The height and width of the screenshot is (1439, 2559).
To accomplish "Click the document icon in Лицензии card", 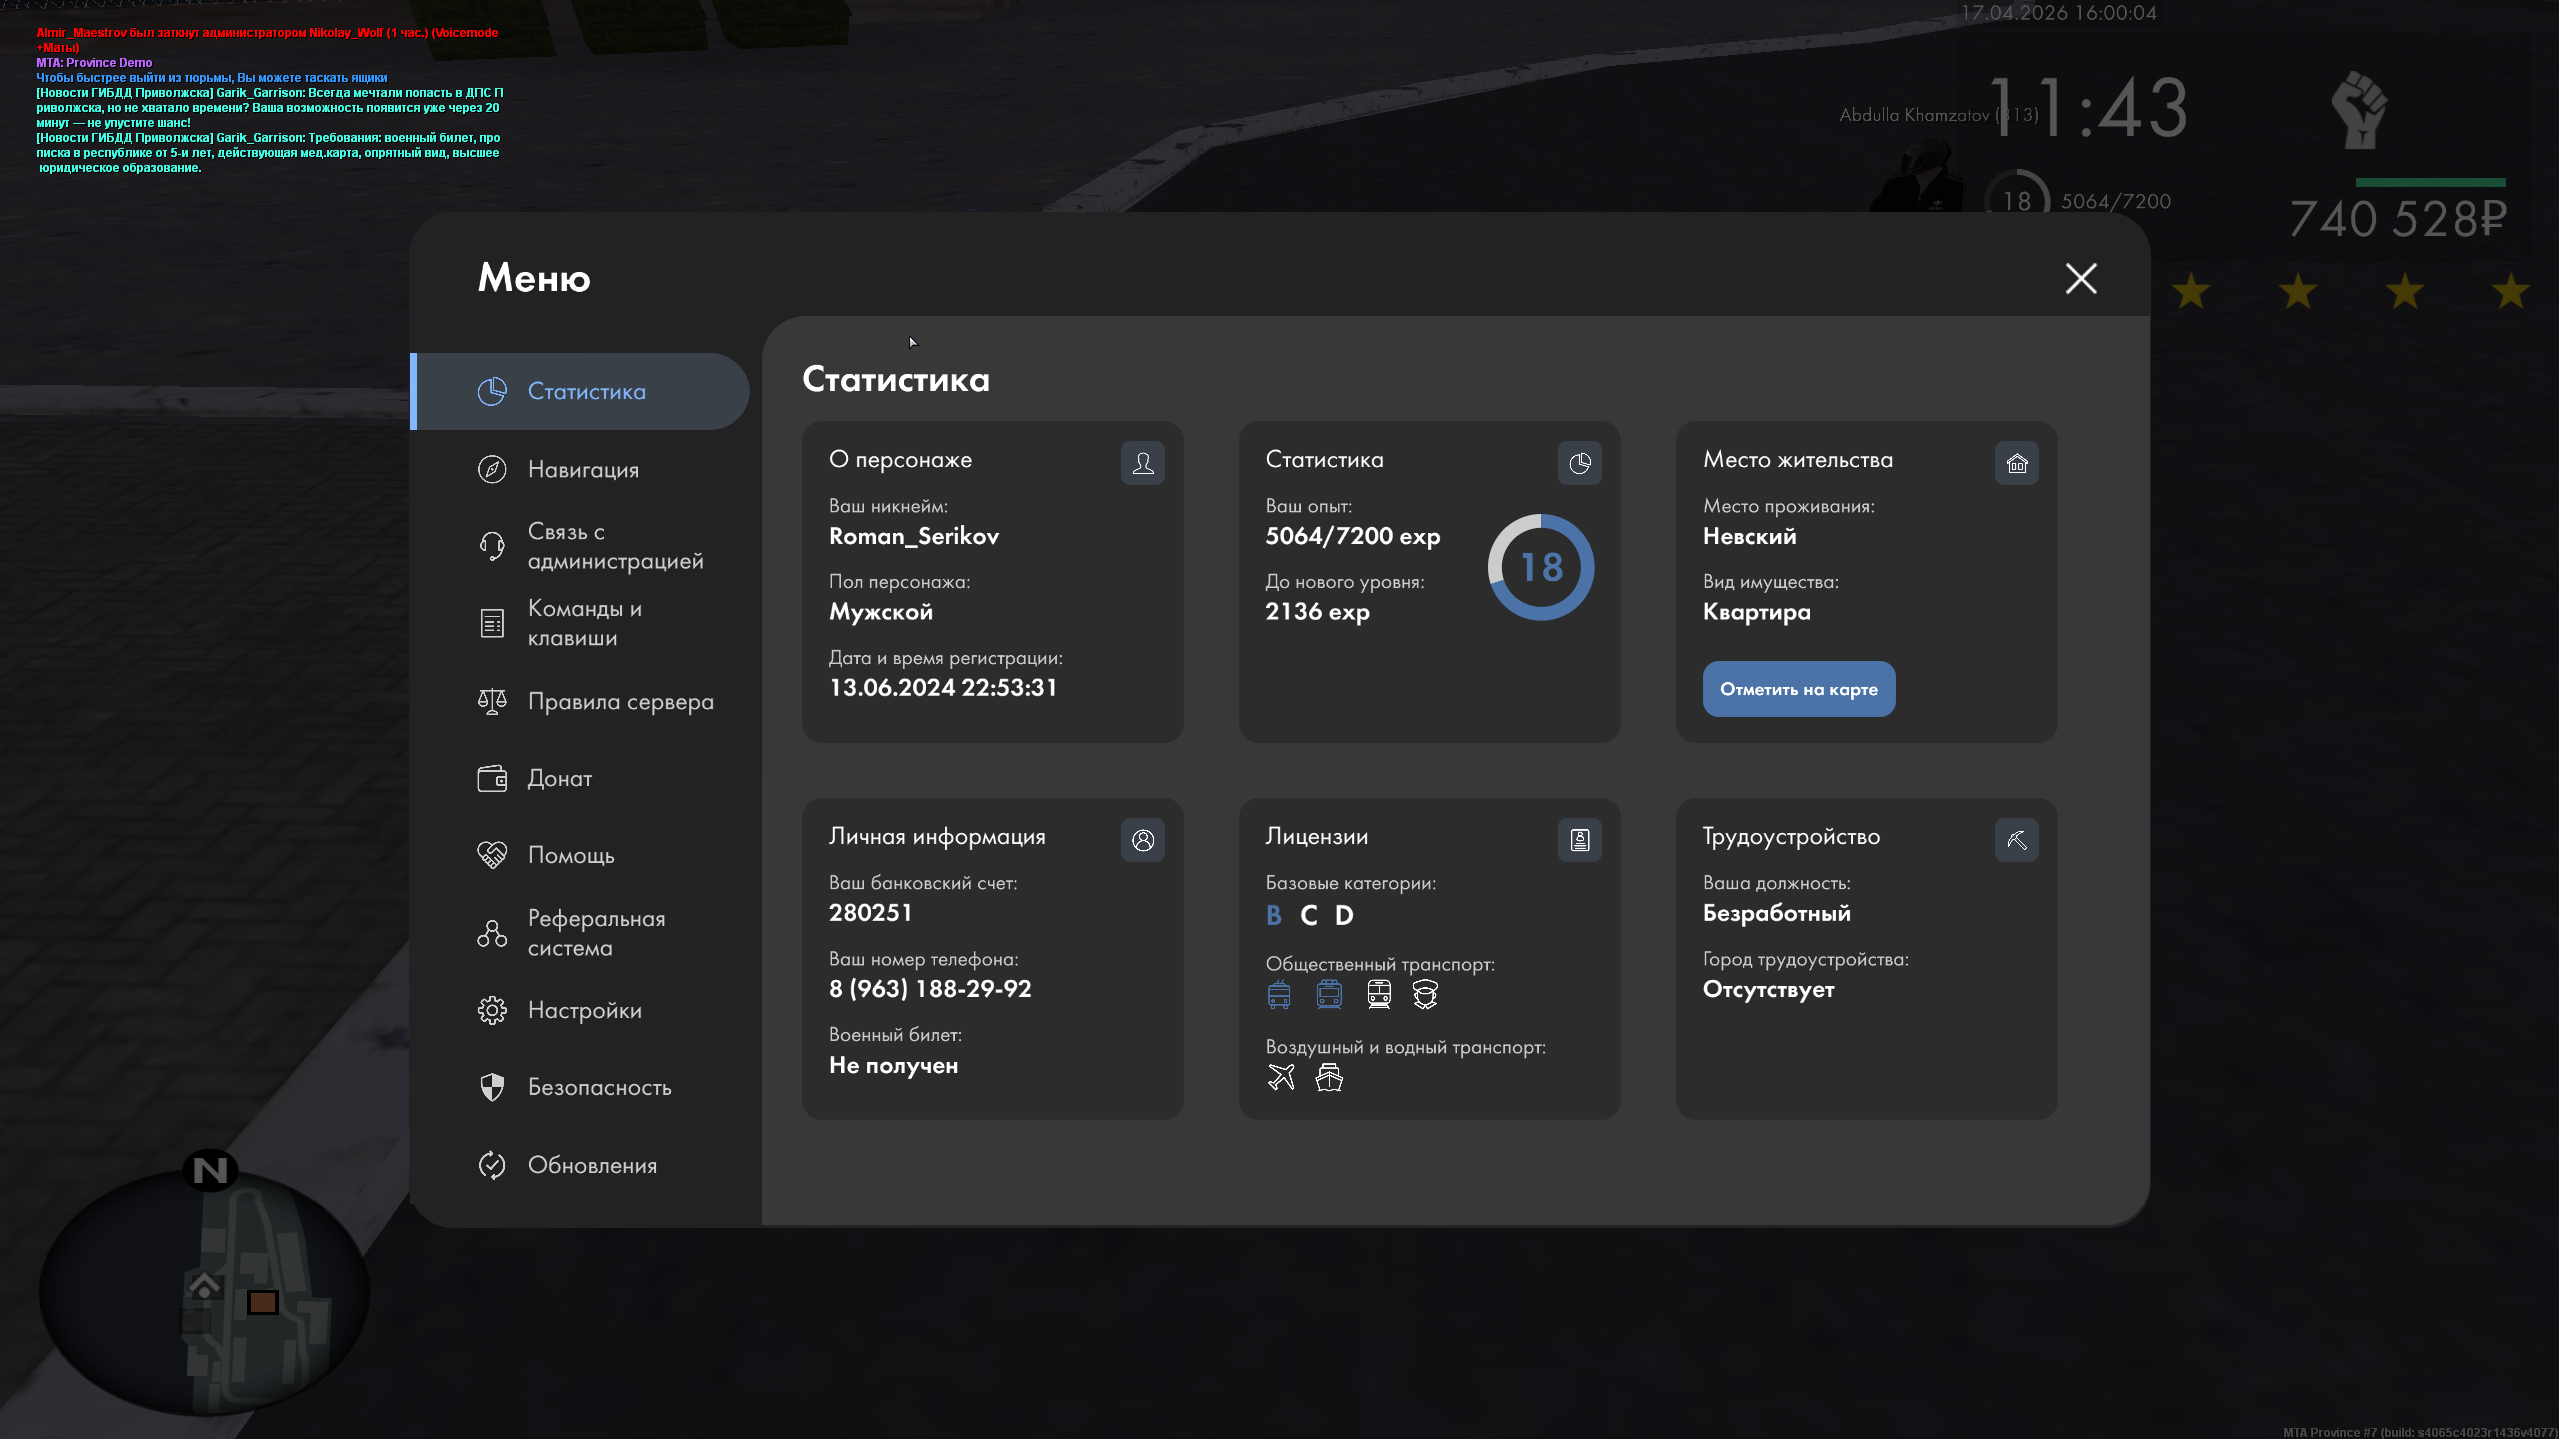I will pos(1579,840).
